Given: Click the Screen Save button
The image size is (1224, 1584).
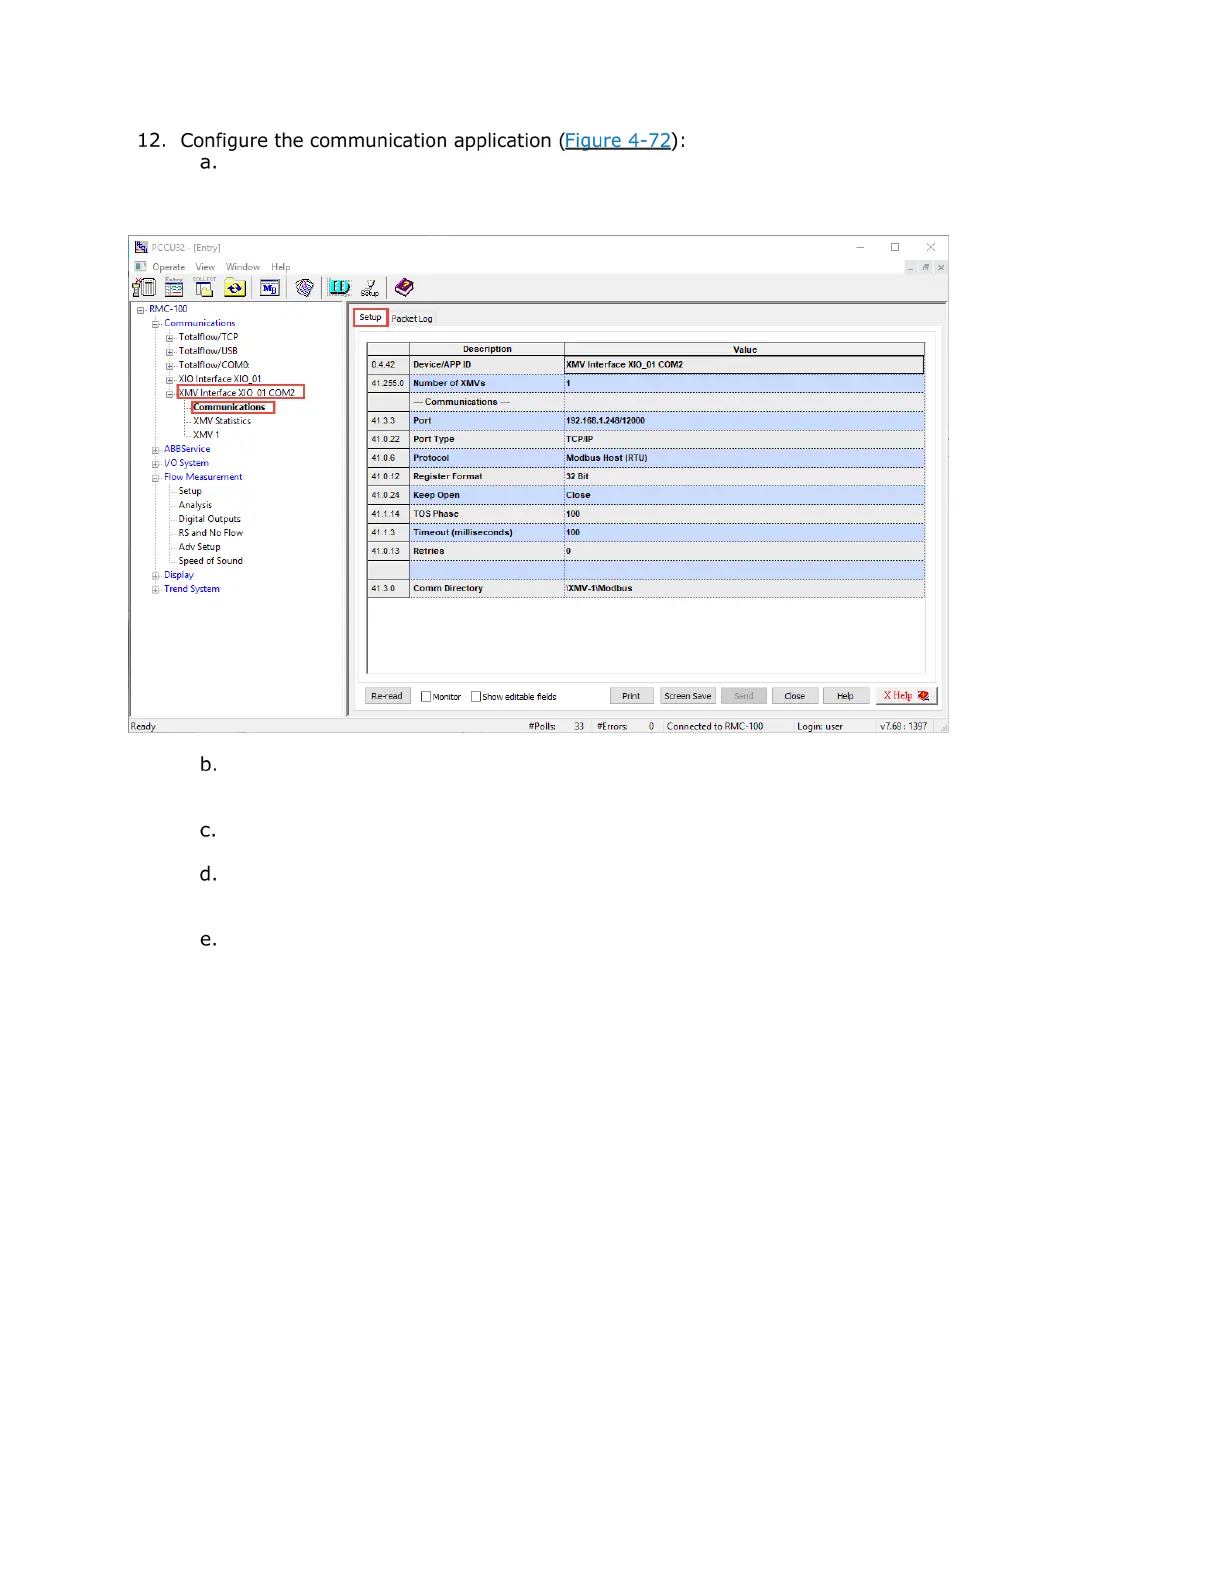Looking at the screenshot, I should coord(688,696).
